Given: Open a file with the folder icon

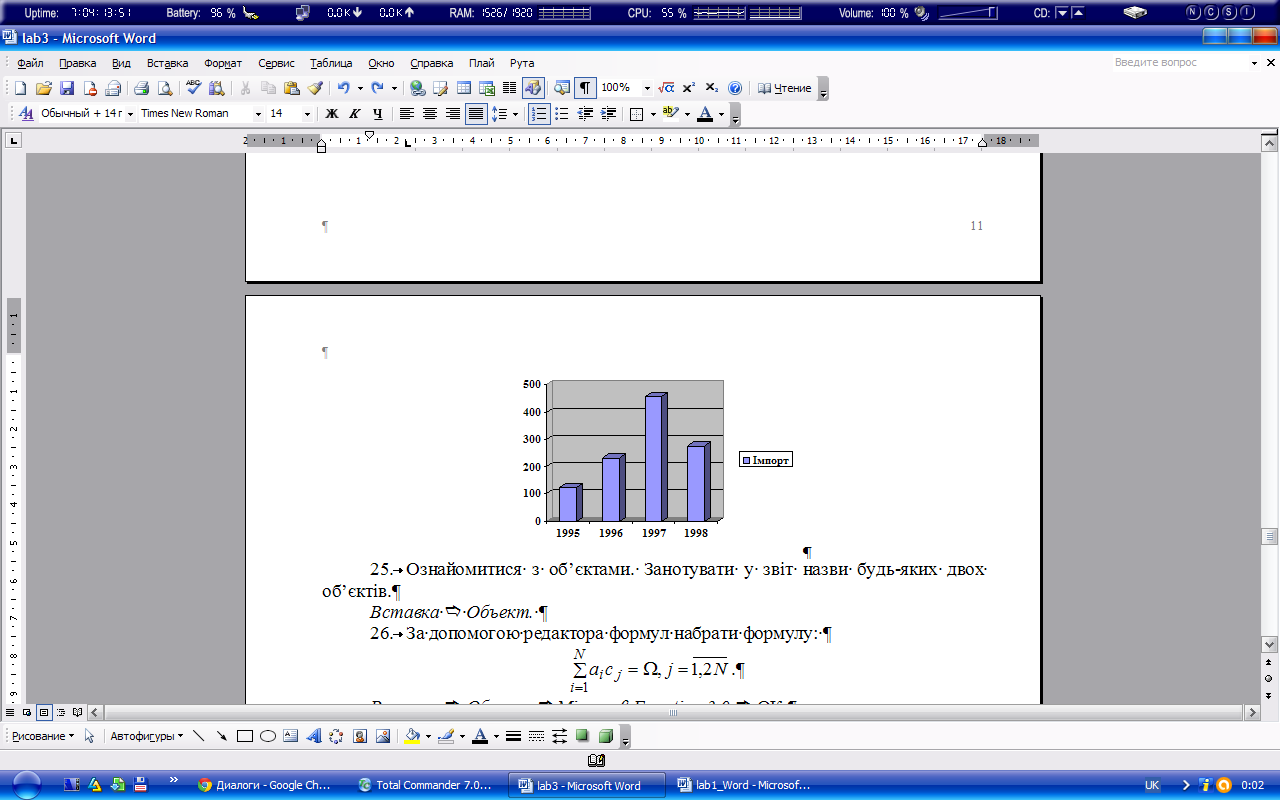Looking at the screenshot, I should (44, 88).
